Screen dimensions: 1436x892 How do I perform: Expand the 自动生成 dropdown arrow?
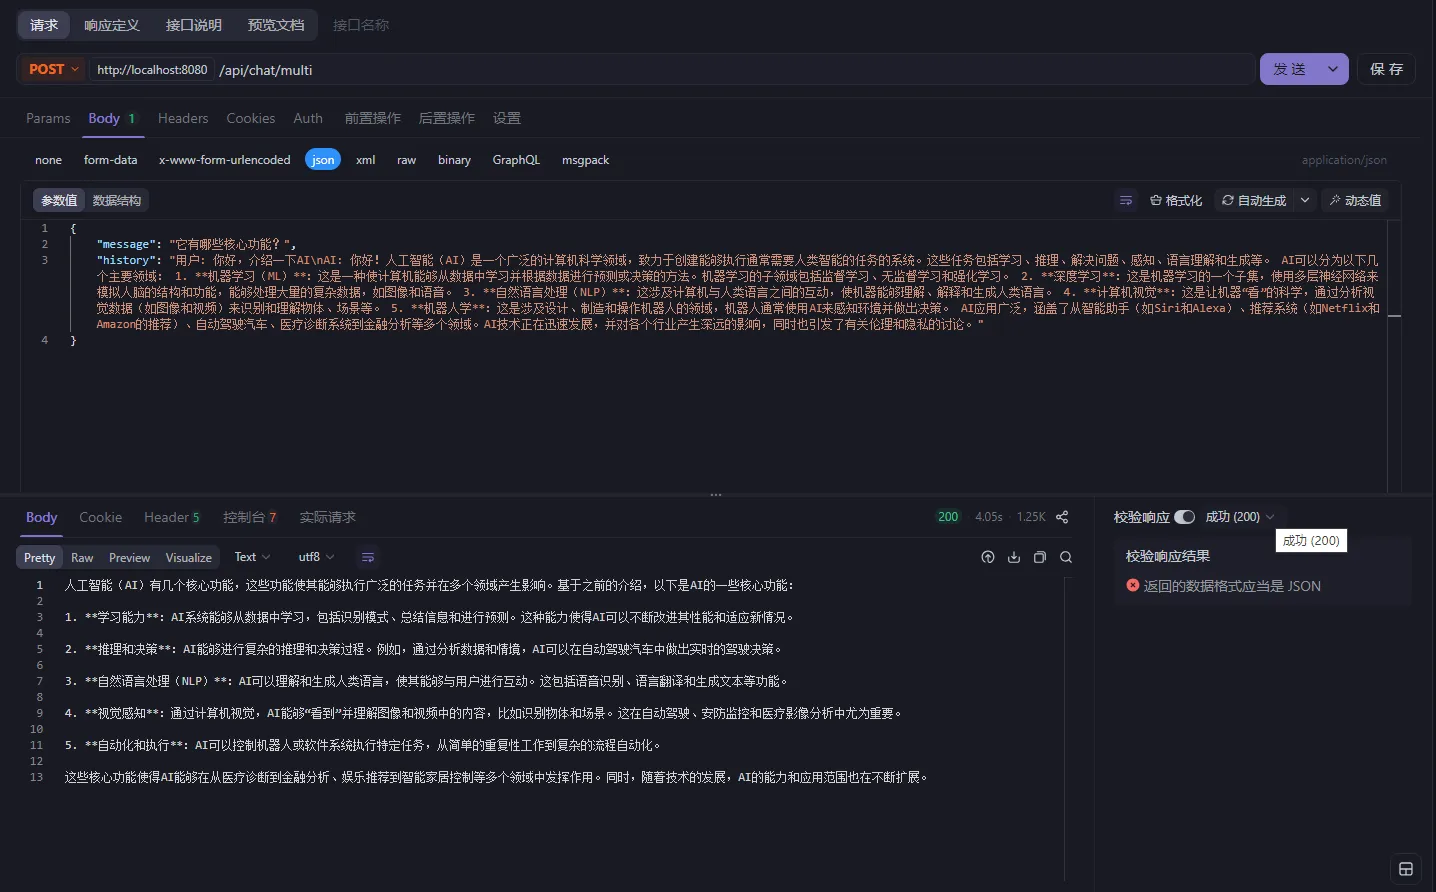click(x=1304, y=200)
